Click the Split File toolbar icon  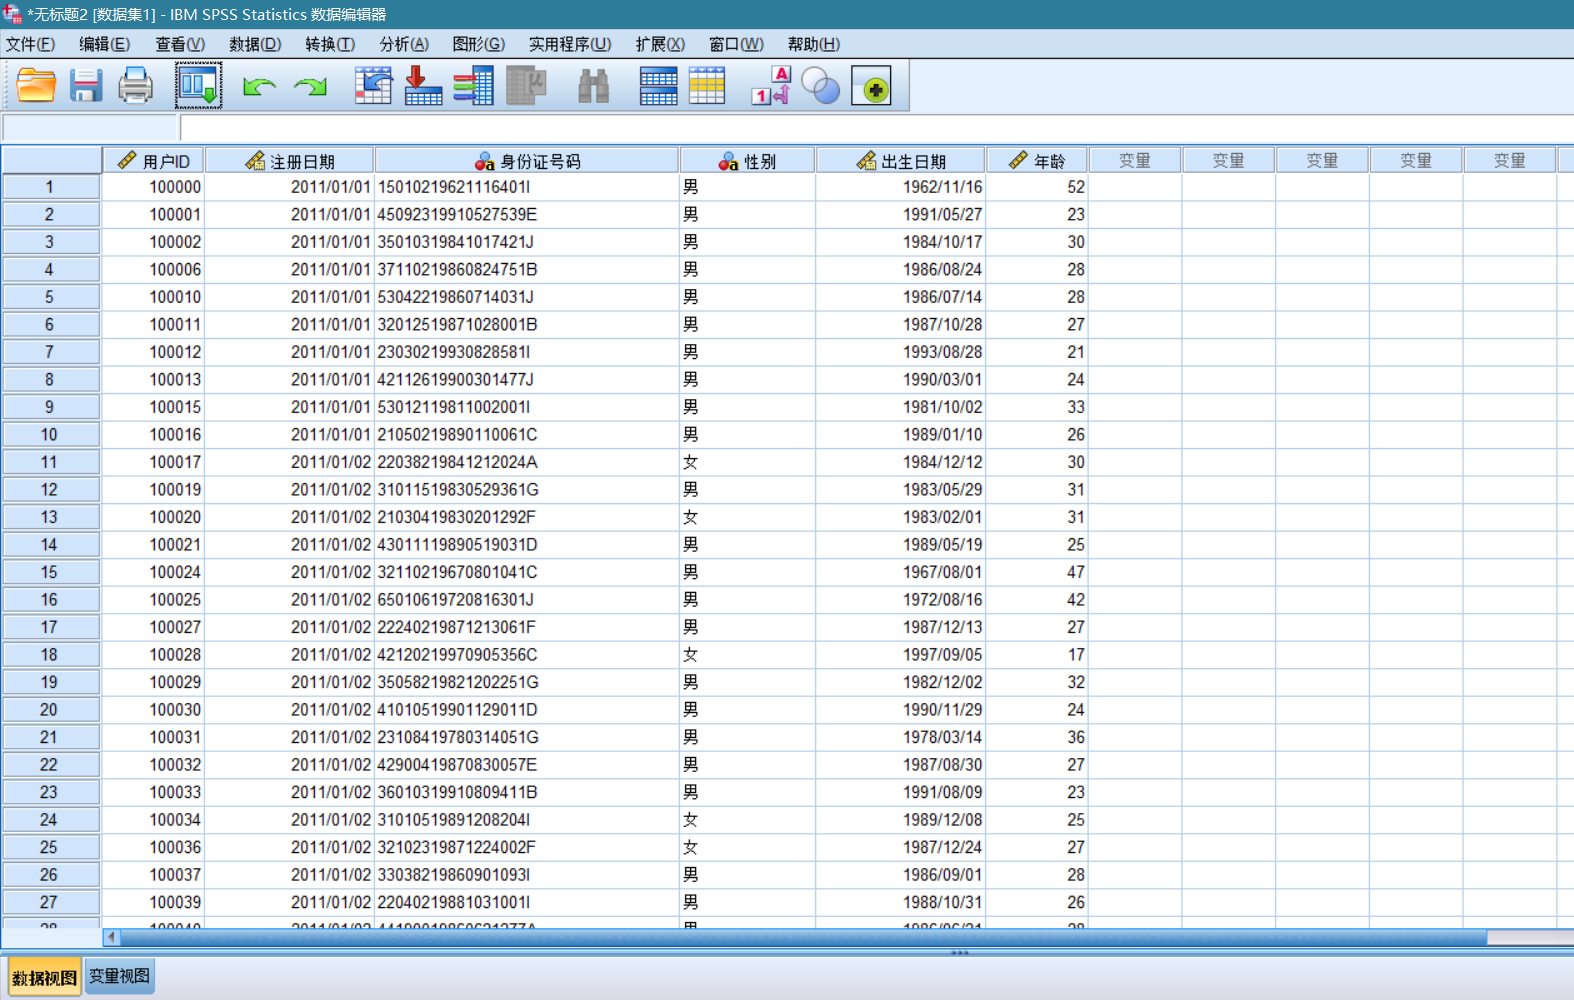click(x=658, y=86)
